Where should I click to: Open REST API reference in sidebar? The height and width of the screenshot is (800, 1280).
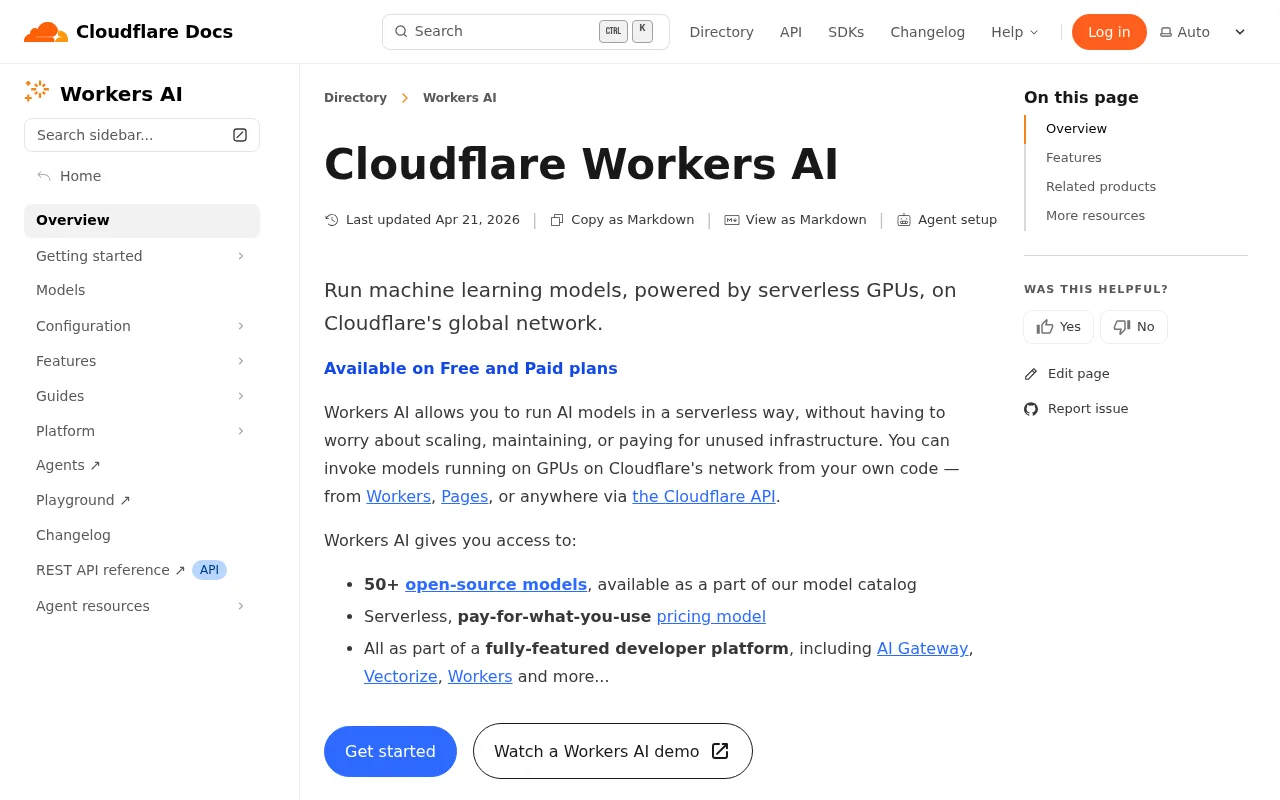pyautogui.click(x=111, y=570)
